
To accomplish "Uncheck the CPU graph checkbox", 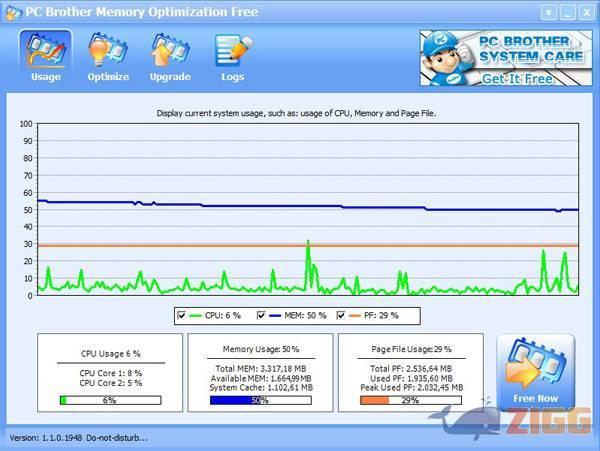I will (x=181, y=316).
